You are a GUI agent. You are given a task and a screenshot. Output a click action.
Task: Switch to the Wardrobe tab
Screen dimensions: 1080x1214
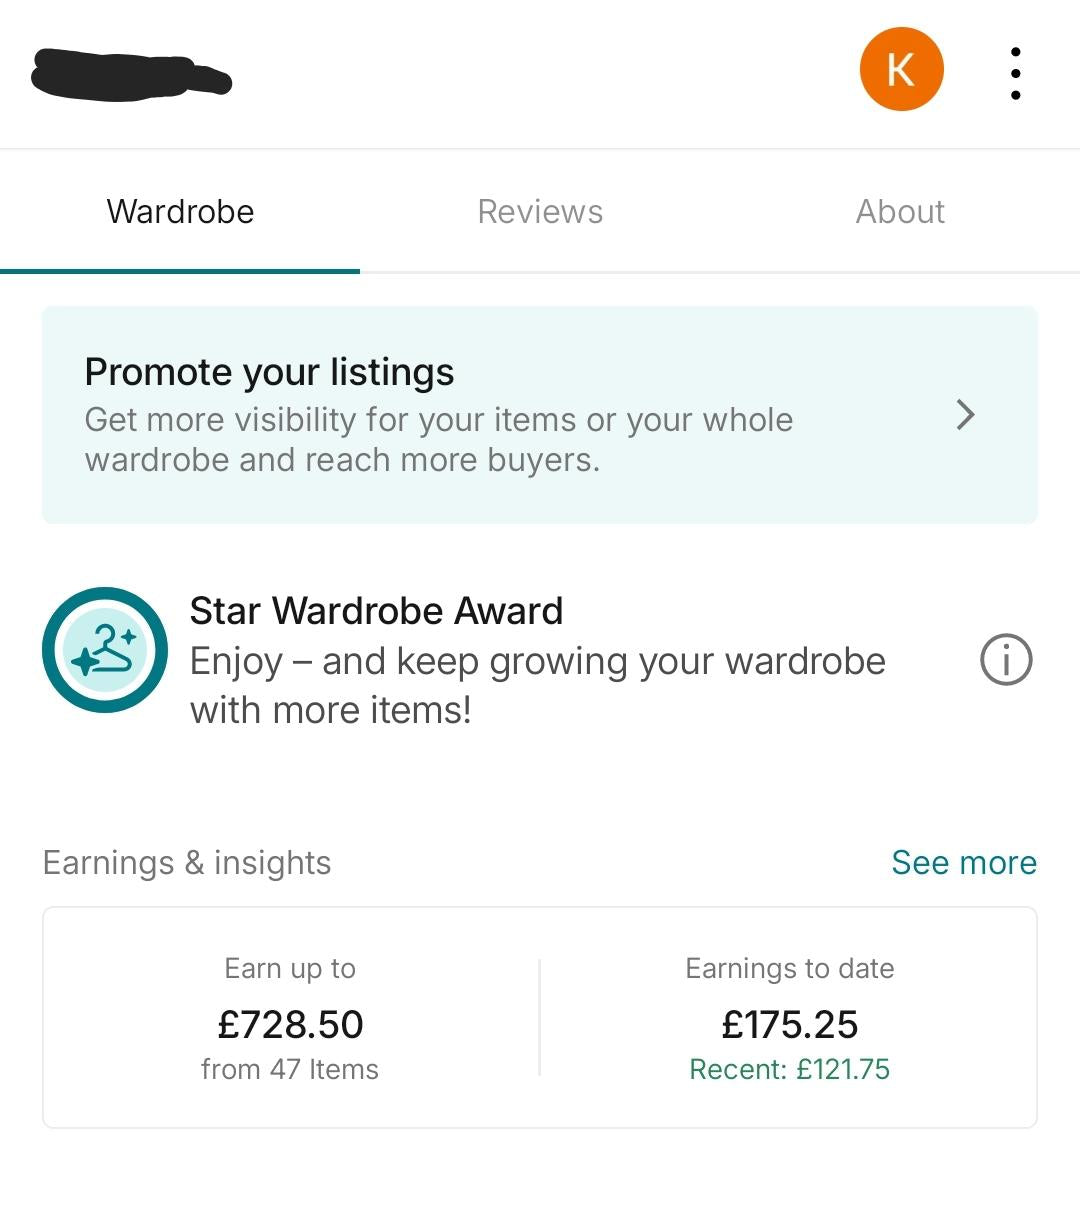pos(180,212)
